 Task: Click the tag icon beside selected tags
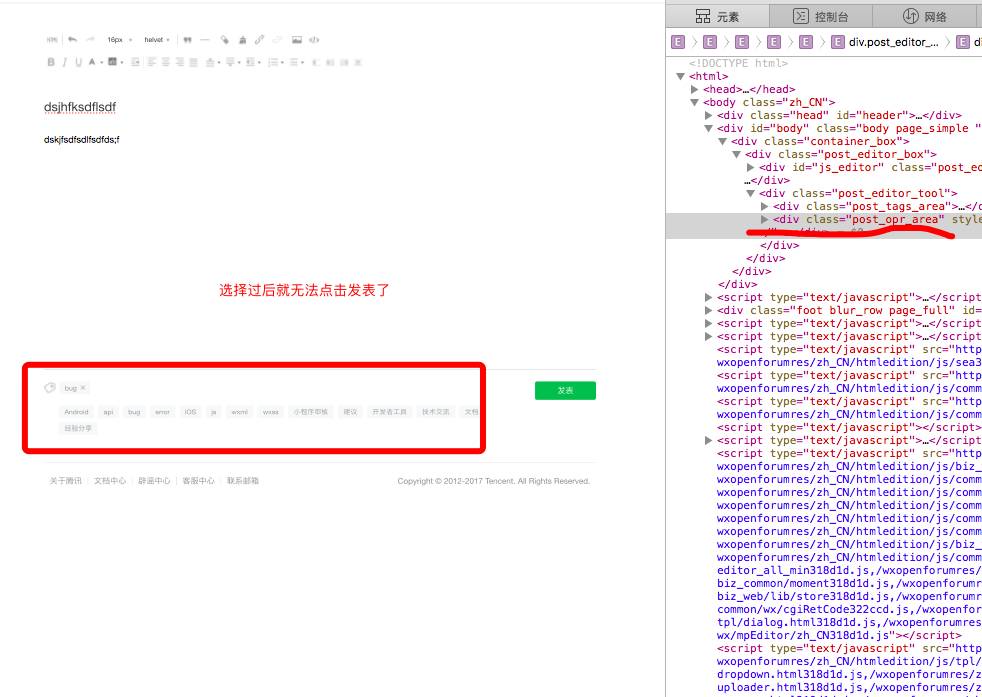(50, 388)
